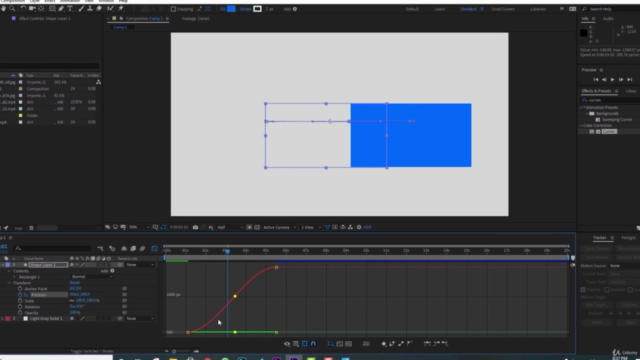Click the Draft 3D icon in timeline

112,248
